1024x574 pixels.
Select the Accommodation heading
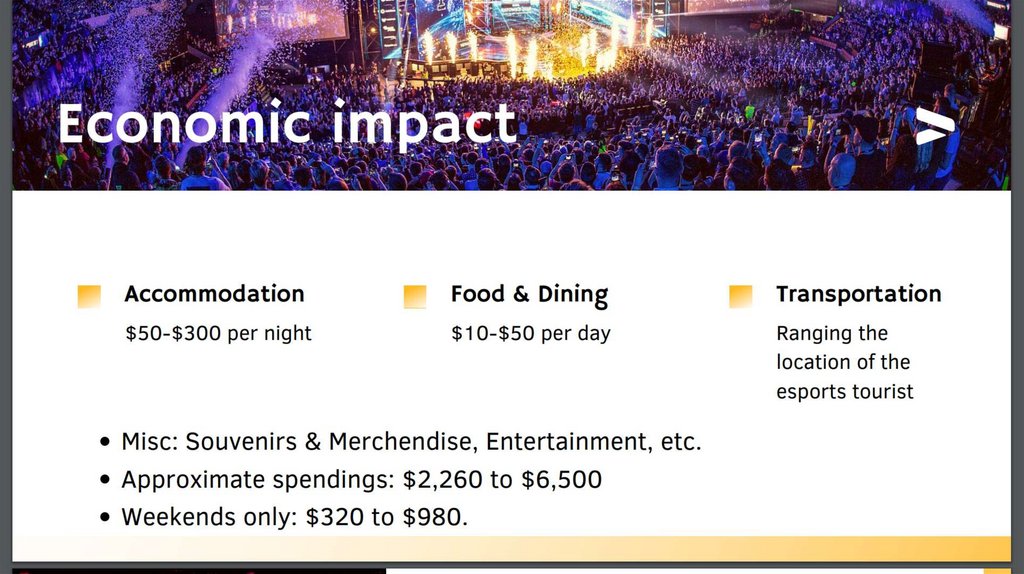click(x=214, y=294)
